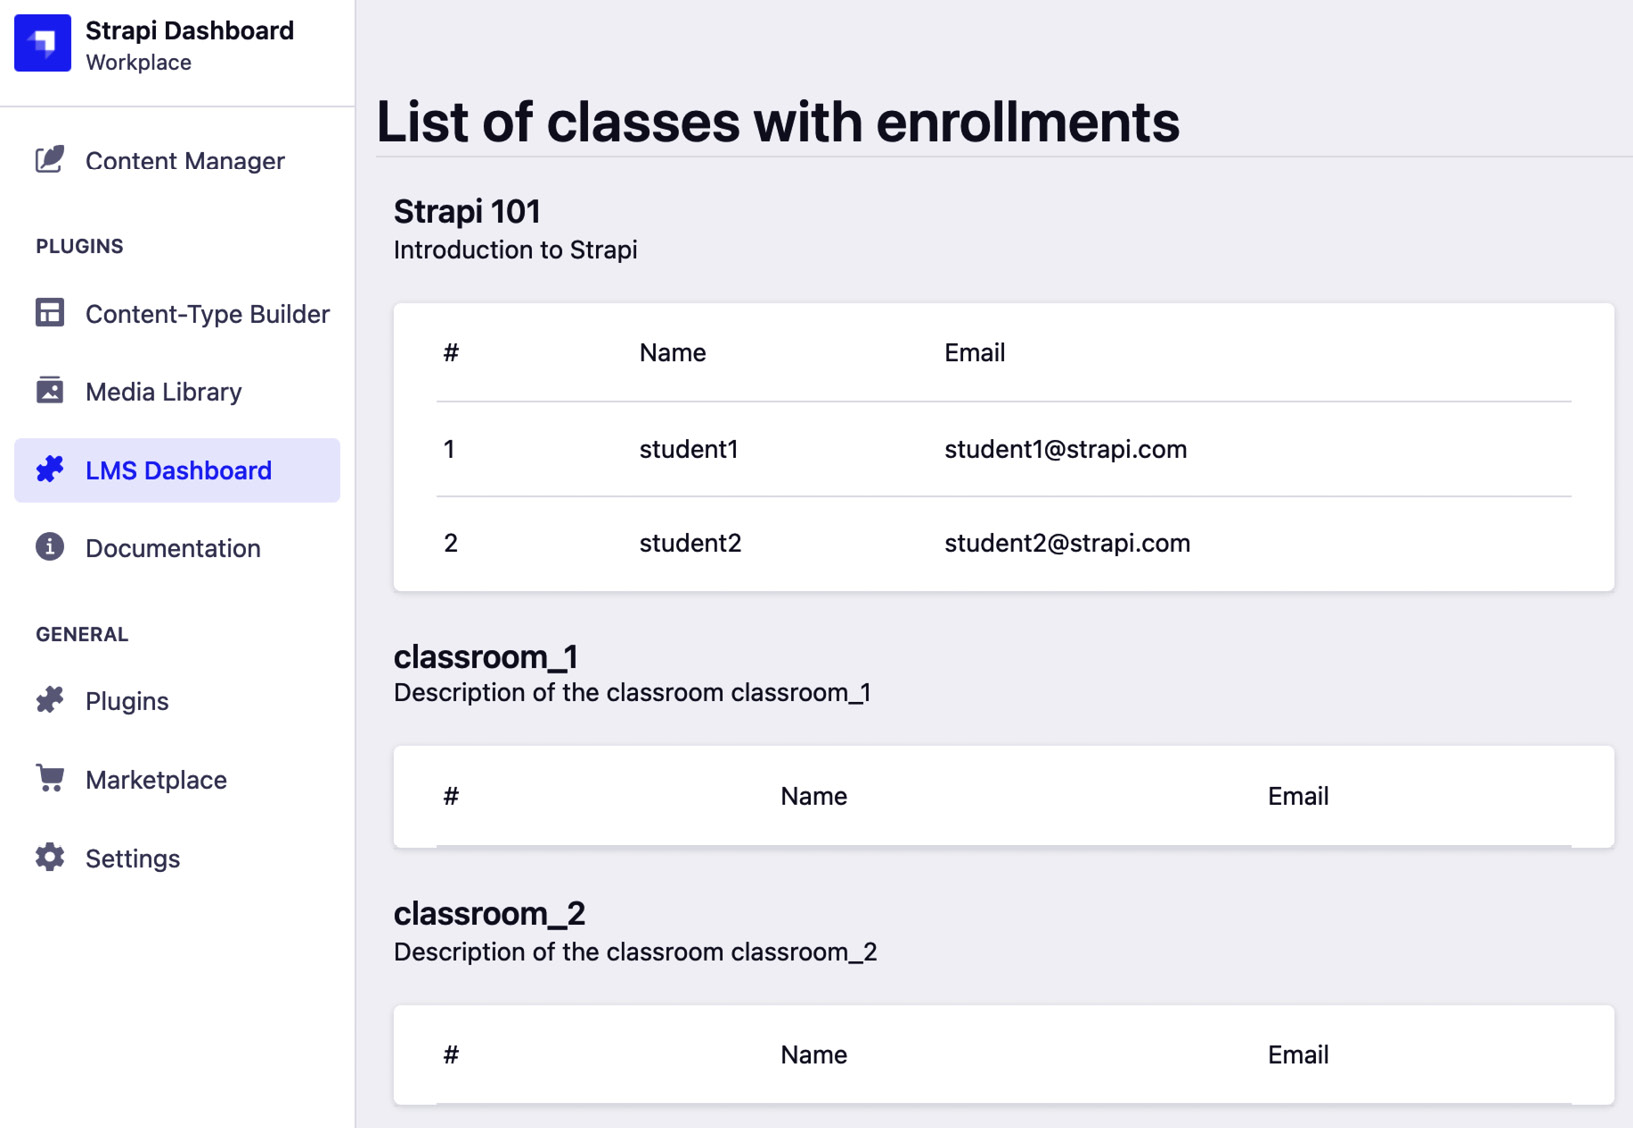The width and height of the screenshot is (1633, 1128).
Task: Open the Media Library page
Action: (177, 391)
